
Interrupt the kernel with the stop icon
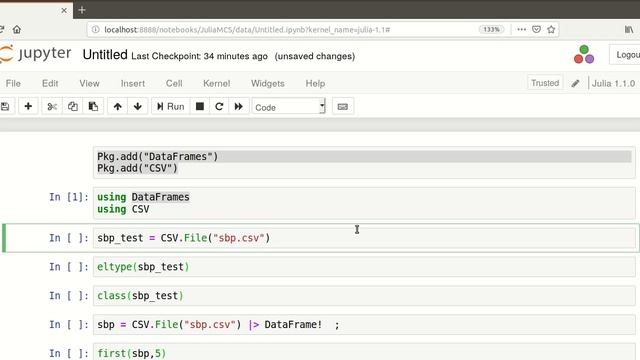200,107
